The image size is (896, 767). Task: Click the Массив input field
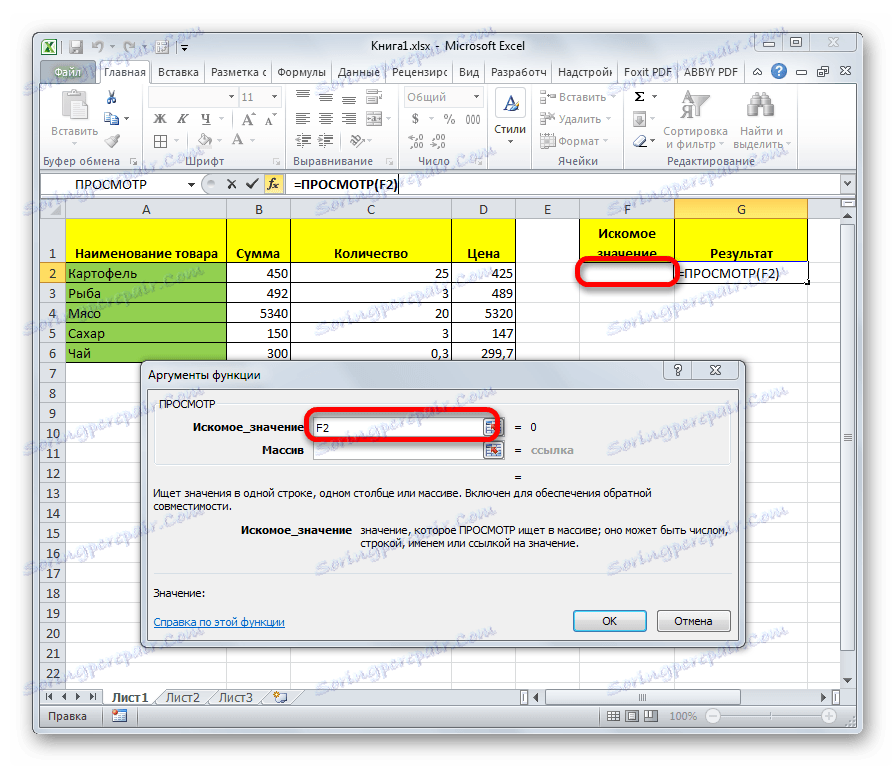(398, 450)
